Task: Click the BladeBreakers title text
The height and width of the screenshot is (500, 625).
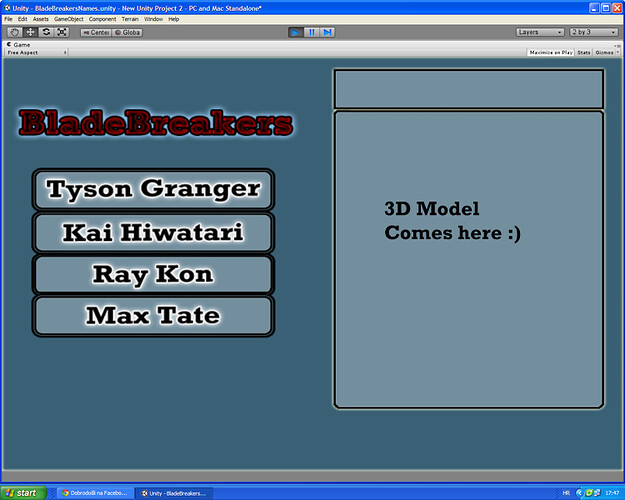Action: (156, 123)
